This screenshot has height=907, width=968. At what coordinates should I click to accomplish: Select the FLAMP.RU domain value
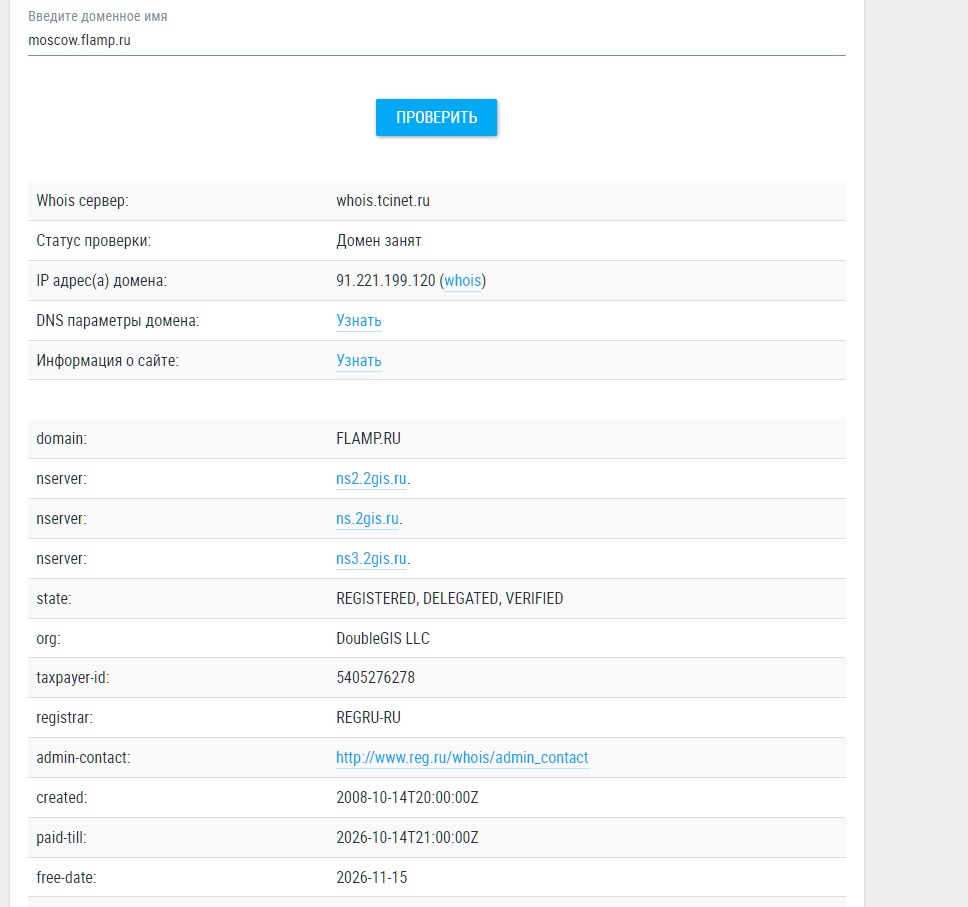pyautogui.click(x=368, y=438)
